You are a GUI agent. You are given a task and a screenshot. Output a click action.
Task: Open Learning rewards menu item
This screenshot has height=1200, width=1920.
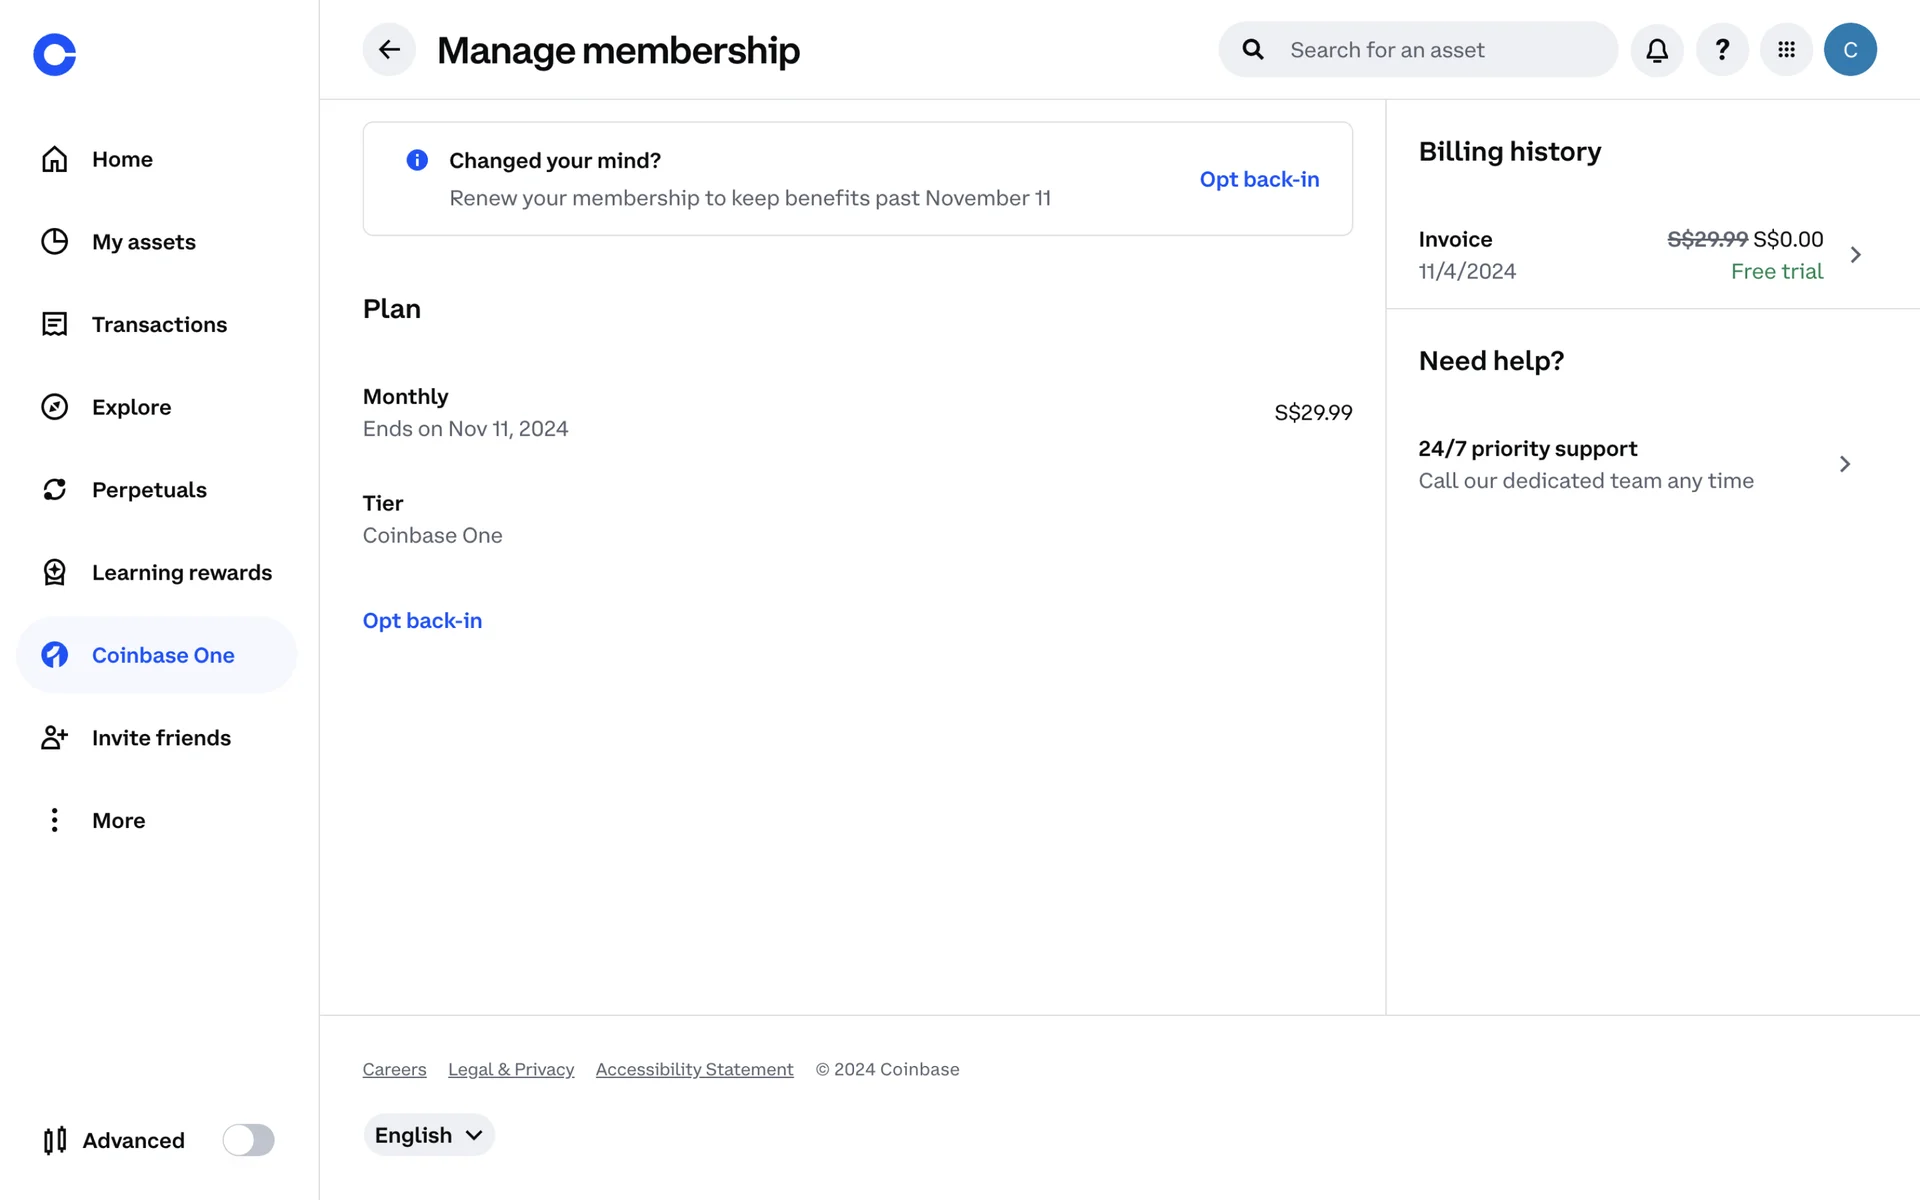pos(181,572)
